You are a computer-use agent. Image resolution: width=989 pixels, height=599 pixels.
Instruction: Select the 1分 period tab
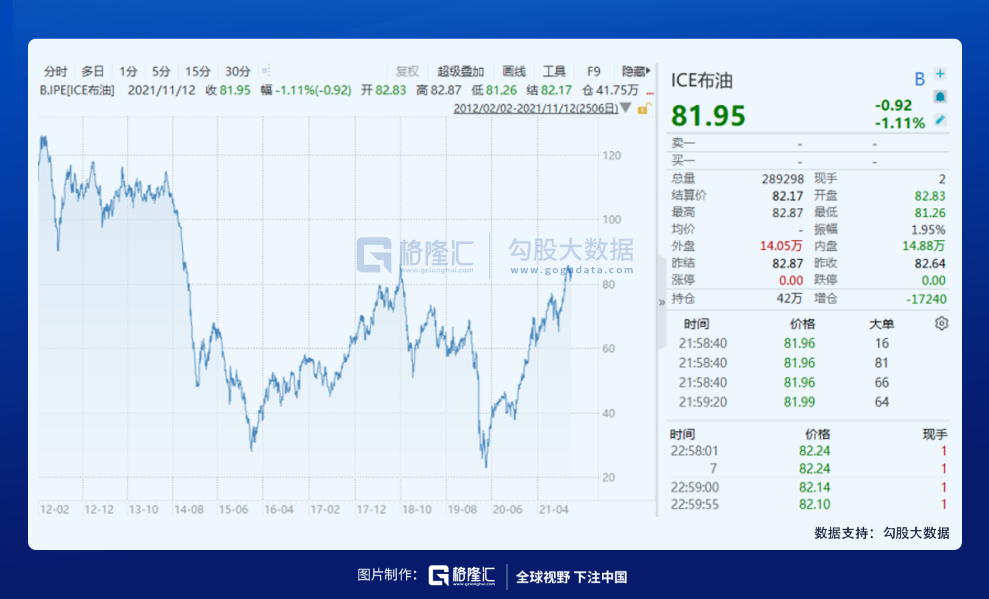[x=129, y=71]
